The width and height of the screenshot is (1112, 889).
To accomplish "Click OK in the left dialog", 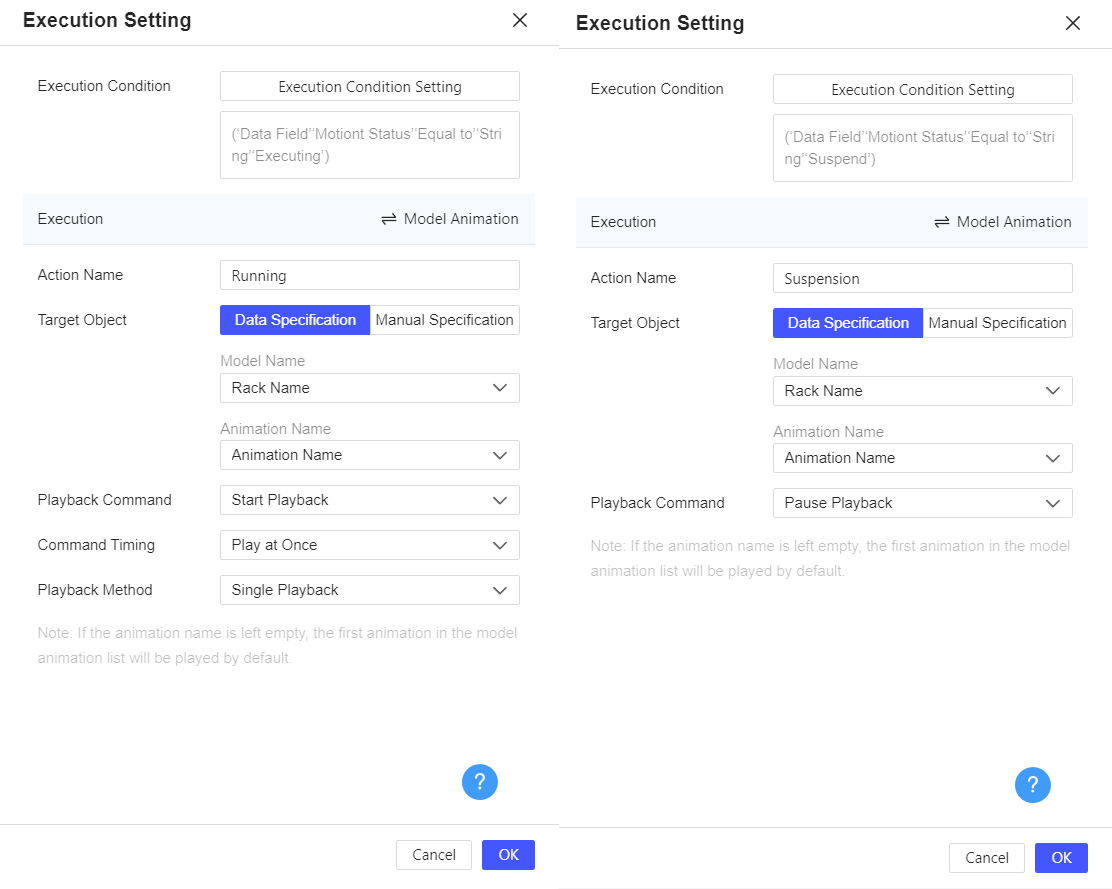I will click(x=508, y=855).
